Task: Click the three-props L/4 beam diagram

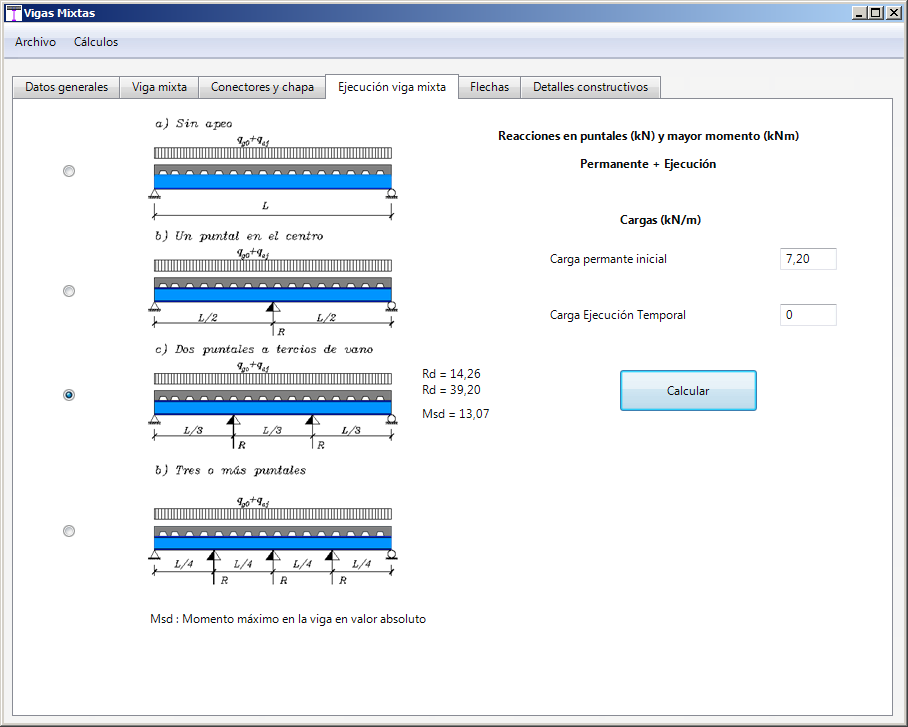Action: click(273, 540)
